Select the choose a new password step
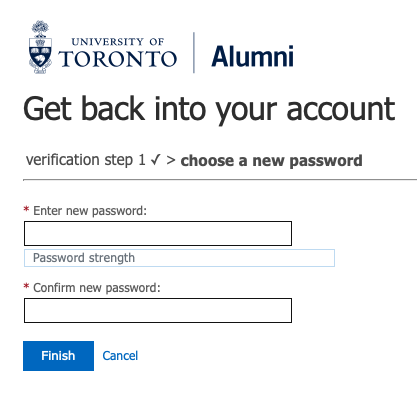 coord(271,161)
